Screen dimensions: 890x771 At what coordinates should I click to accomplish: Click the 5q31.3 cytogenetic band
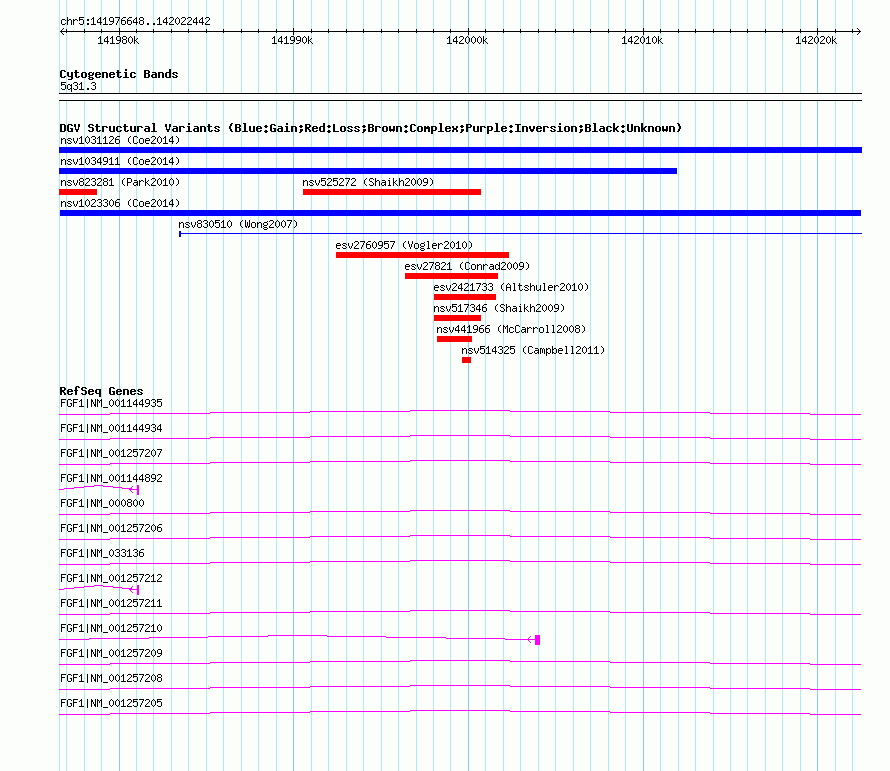point(78,87)
